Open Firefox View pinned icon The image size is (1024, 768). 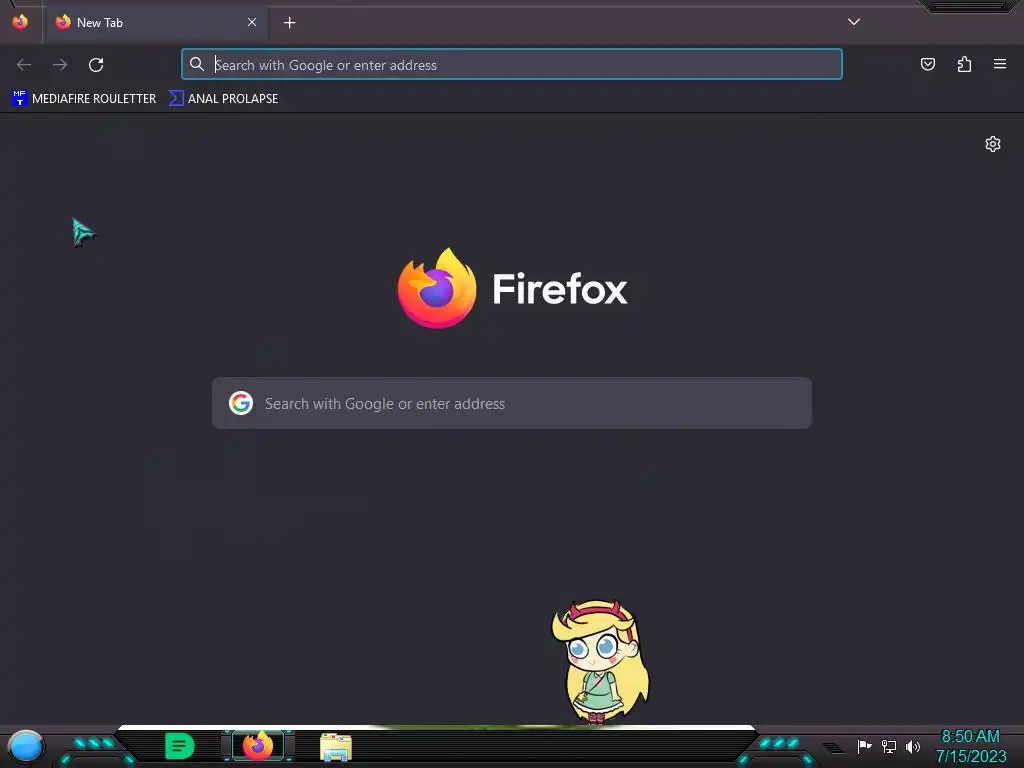click(x=20, y=22)
